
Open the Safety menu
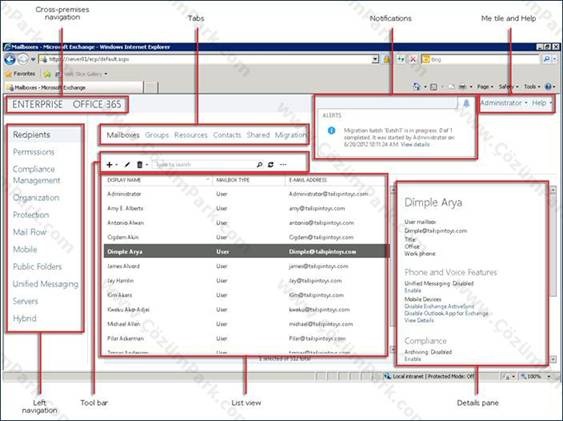tap(508, 87)
